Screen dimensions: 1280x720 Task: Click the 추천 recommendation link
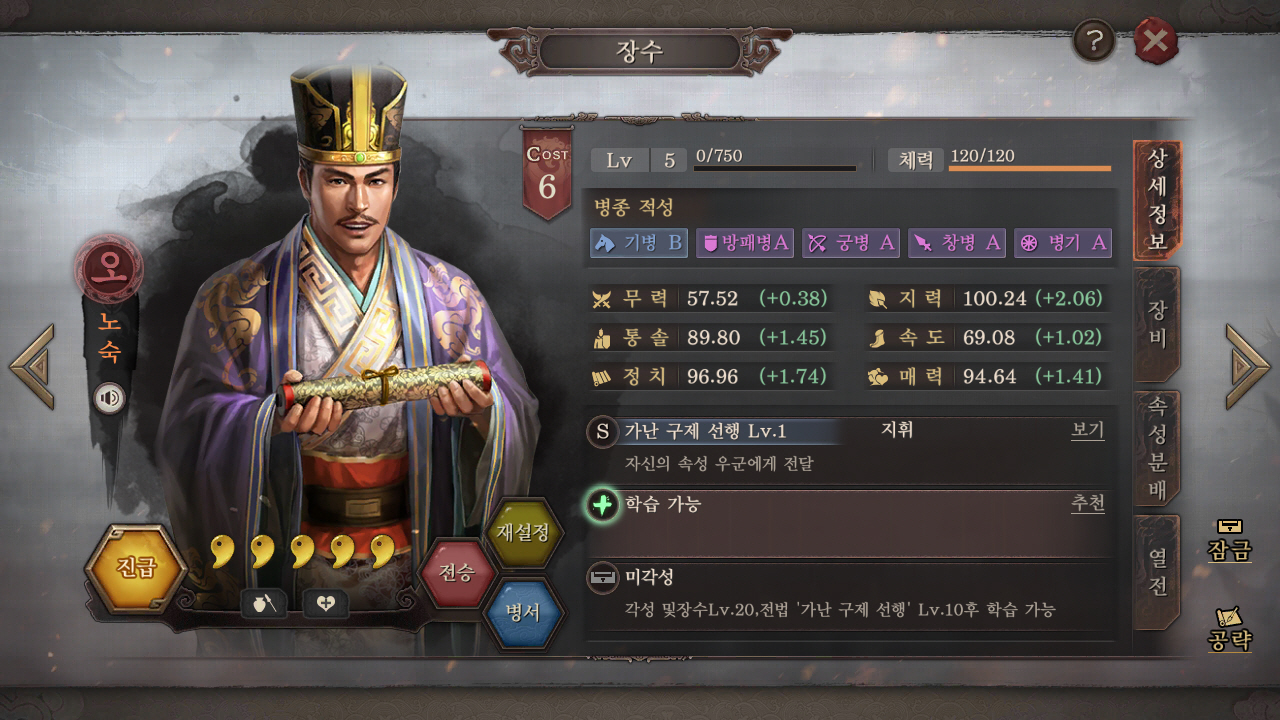click(x=1087, y=504)
